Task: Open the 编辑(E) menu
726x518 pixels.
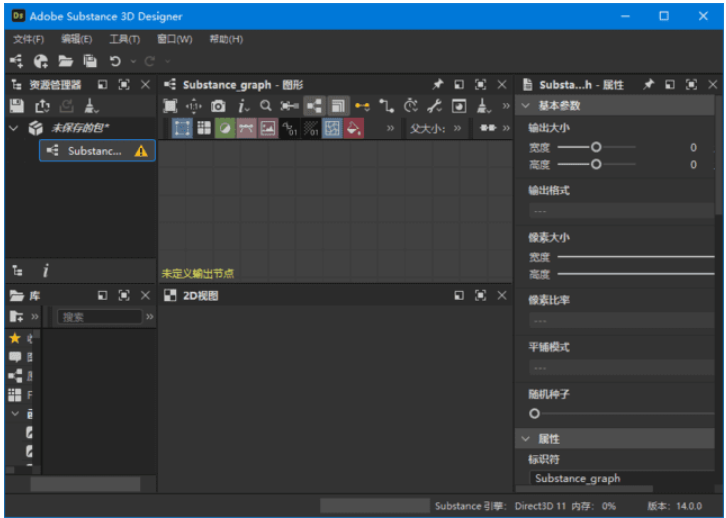Action: pyautogui.click(x=77, y=39)
